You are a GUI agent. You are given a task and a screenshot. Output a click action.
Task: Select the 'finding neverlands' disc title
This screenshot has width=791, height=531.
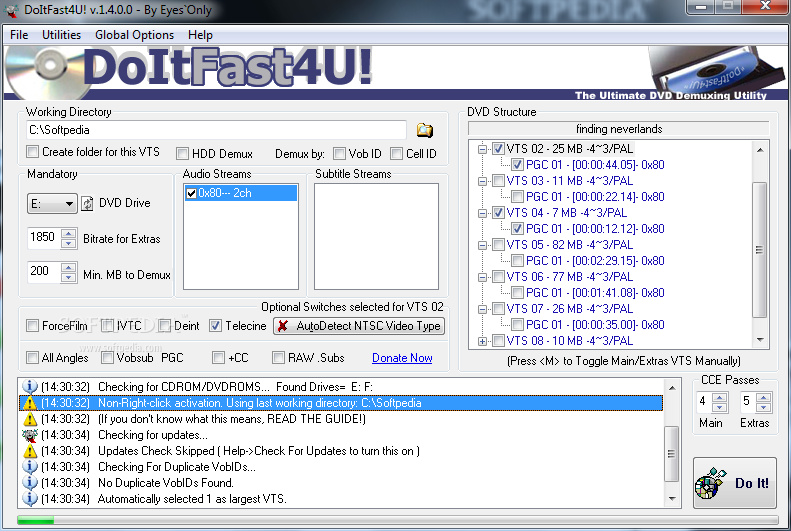[618, 129]
